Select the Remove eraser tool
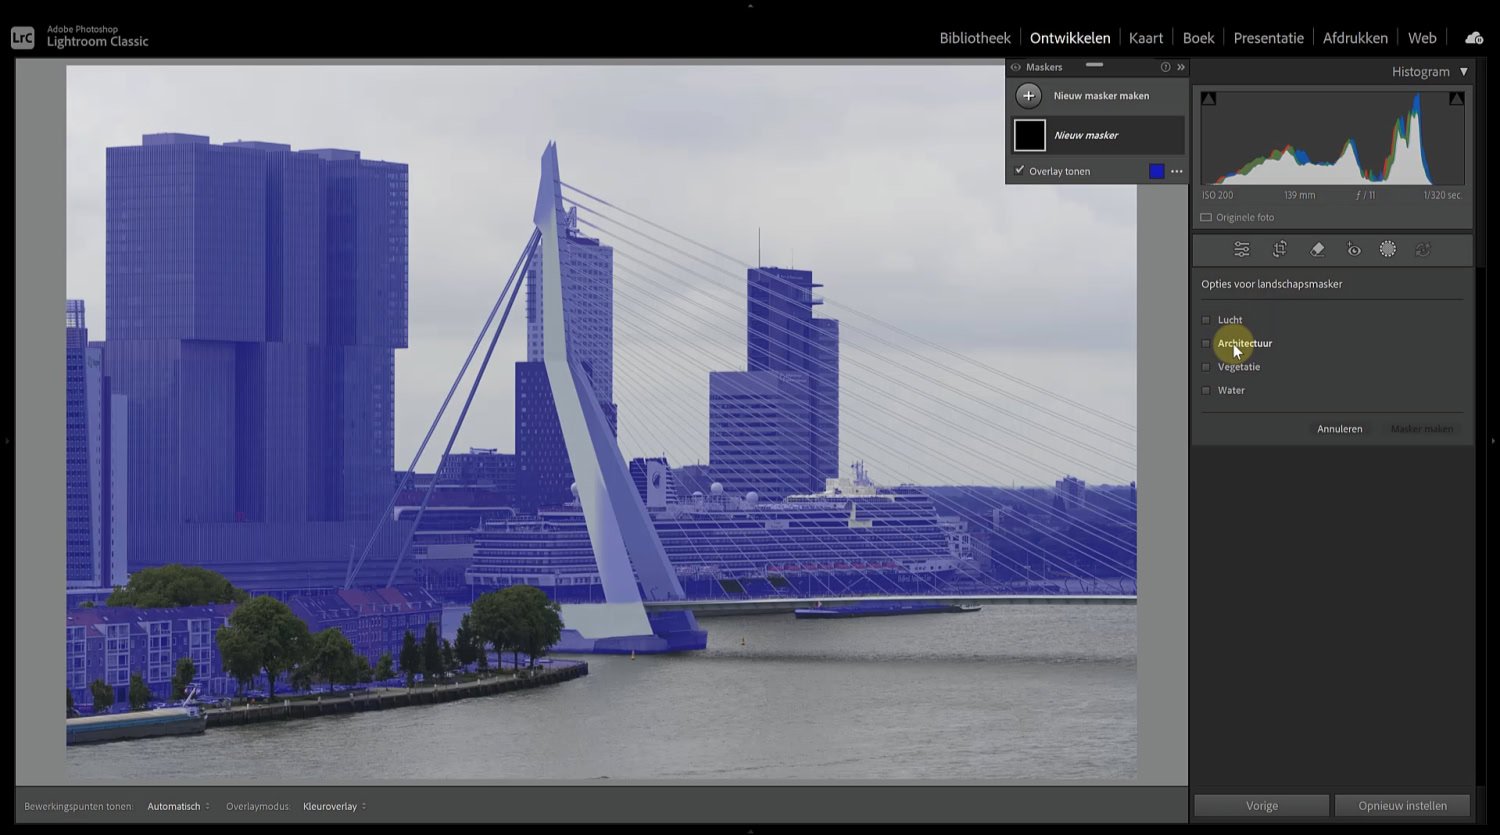 coord(1317,250)
